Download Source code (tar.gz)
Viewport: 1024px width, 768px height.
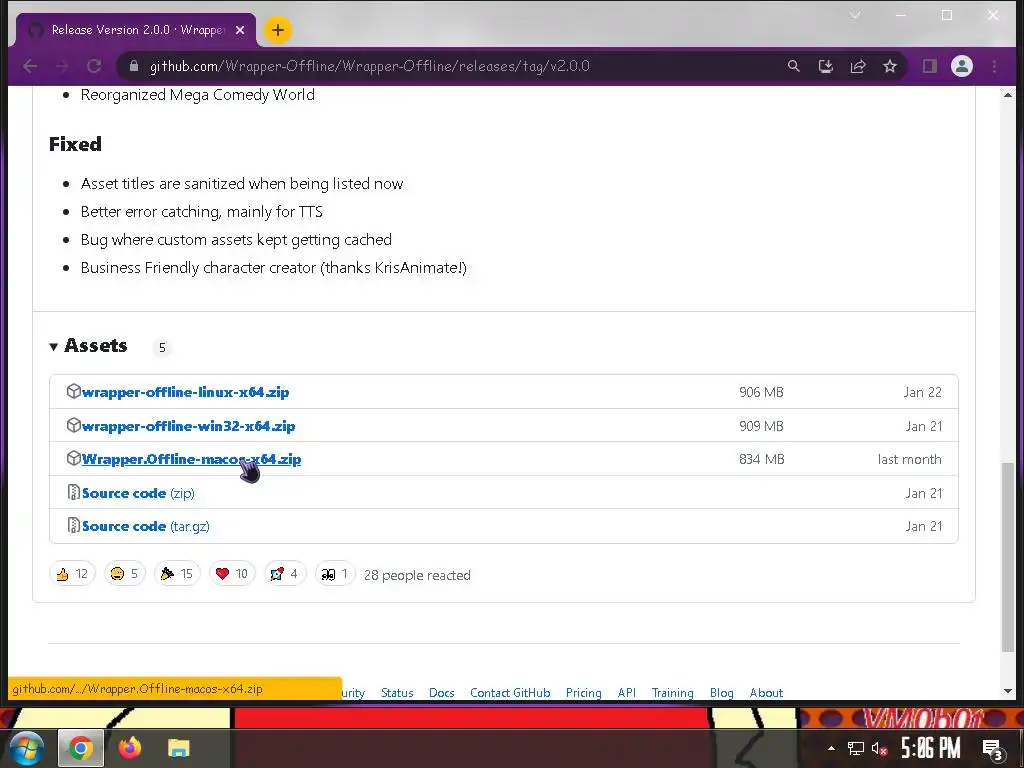tap(146, 526)
